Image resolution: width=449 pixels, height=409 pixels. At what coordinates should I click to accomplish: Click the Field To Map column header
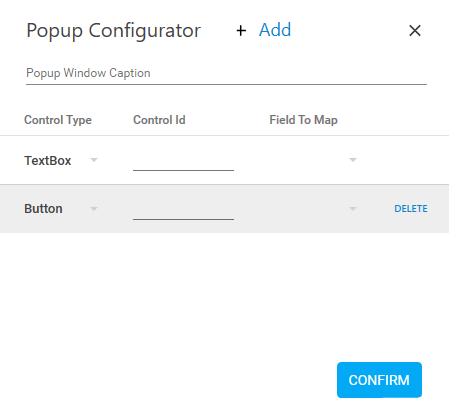304,120
